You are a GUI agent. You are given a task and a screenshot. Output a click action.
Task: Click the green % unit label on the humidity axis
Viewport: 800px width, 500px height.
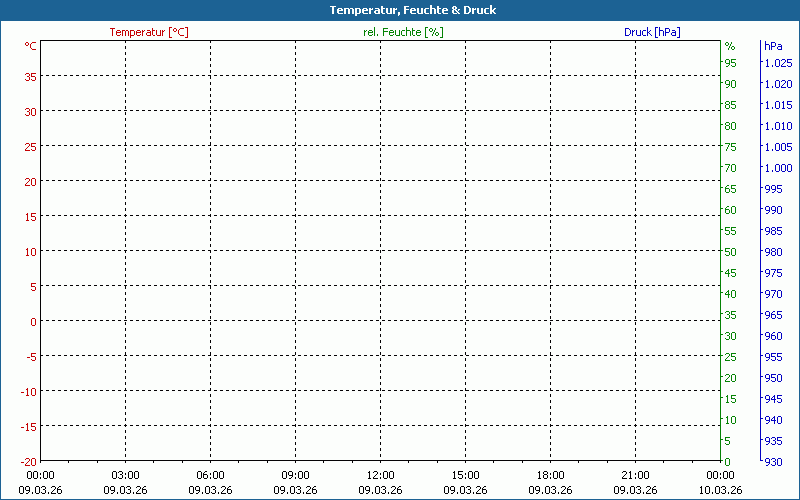730,46
